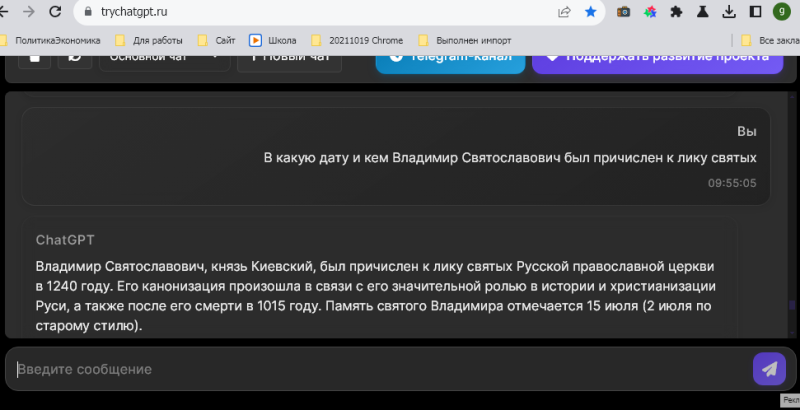Open the Школа bookmark
Image resolution: width=800 pixels, height=410 pixels.
pyautogui.click(x=273, y=40)
